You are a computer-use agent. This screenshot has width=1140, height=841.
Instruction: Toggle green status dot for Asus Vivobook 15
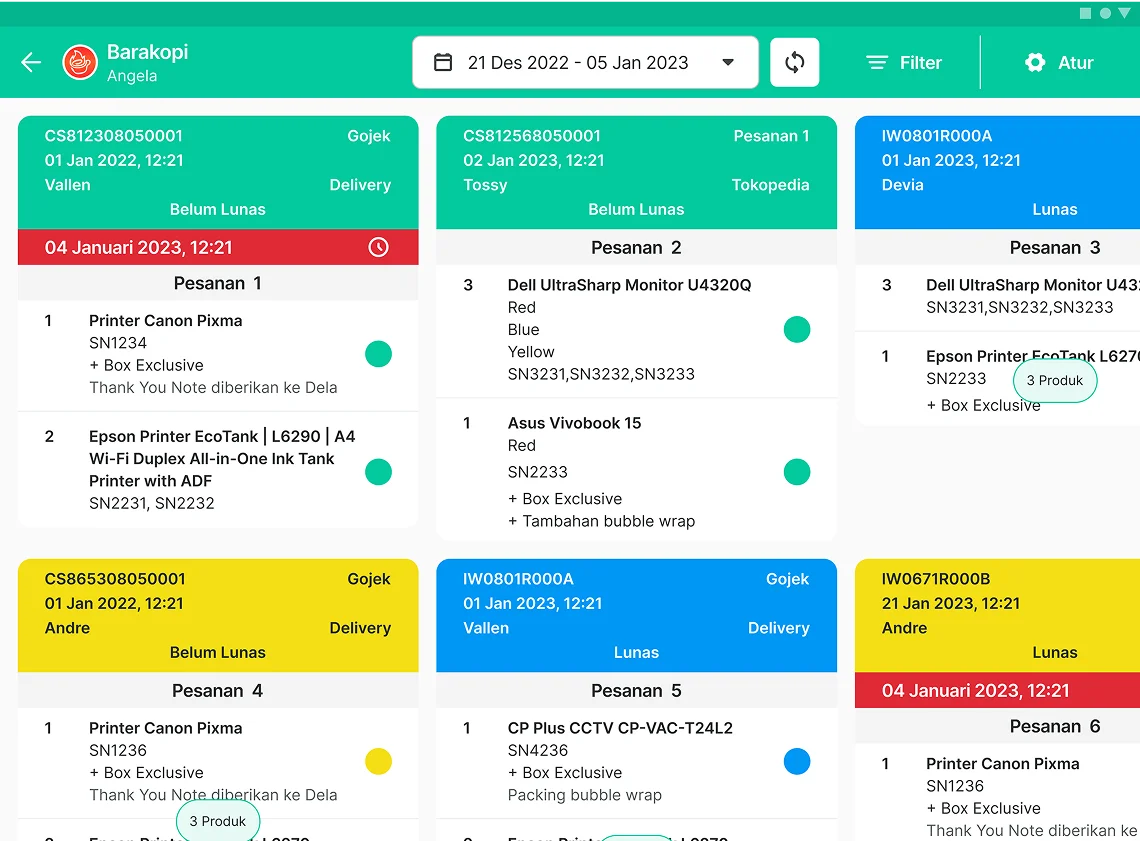pyautogui.click(x=797, y=472)
